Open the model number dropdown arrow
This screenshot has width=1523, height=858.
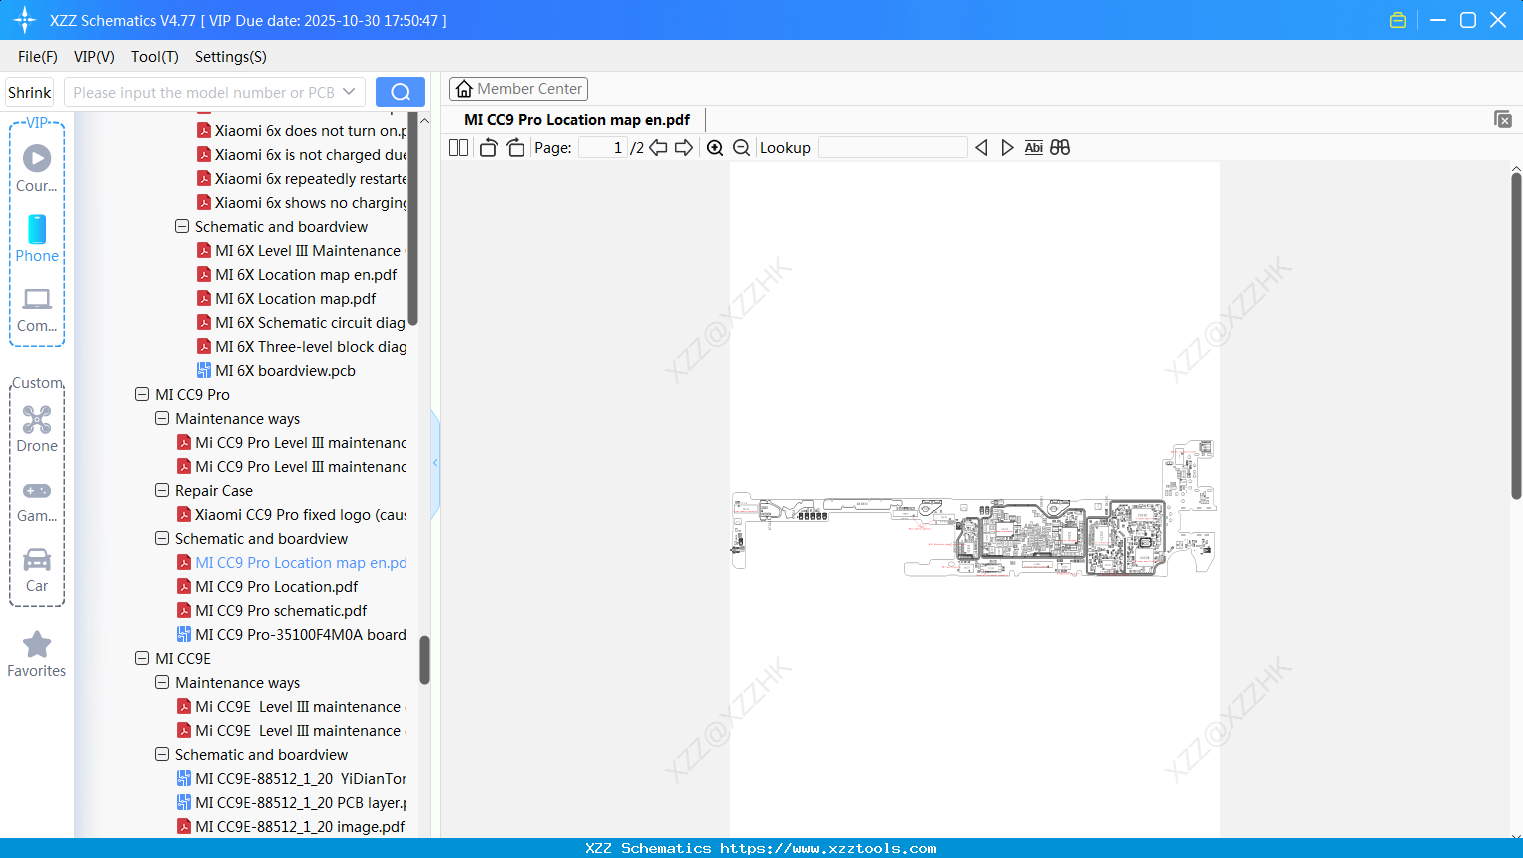[x=349, y=92]
